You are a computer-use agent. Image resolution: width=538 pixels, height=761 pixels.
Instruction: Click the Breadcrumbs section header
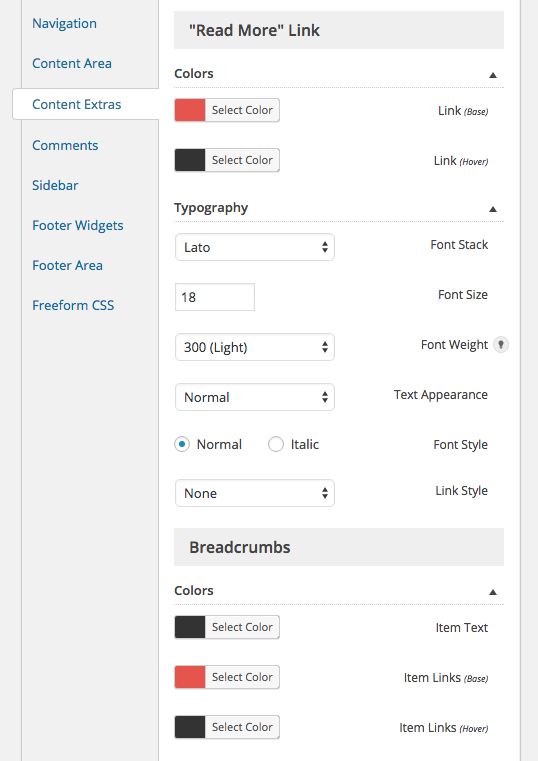pos(339,547)
